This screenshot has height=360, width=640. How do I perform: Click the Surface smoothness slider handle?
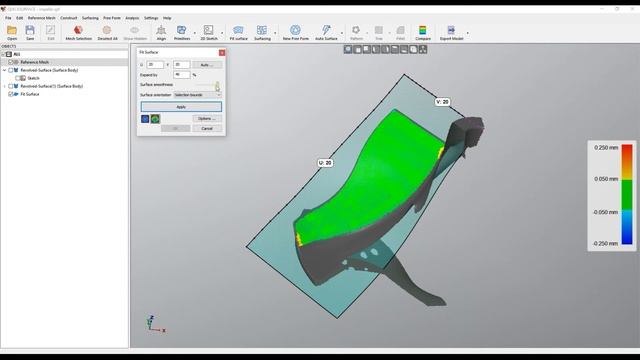tap(217, 85)
